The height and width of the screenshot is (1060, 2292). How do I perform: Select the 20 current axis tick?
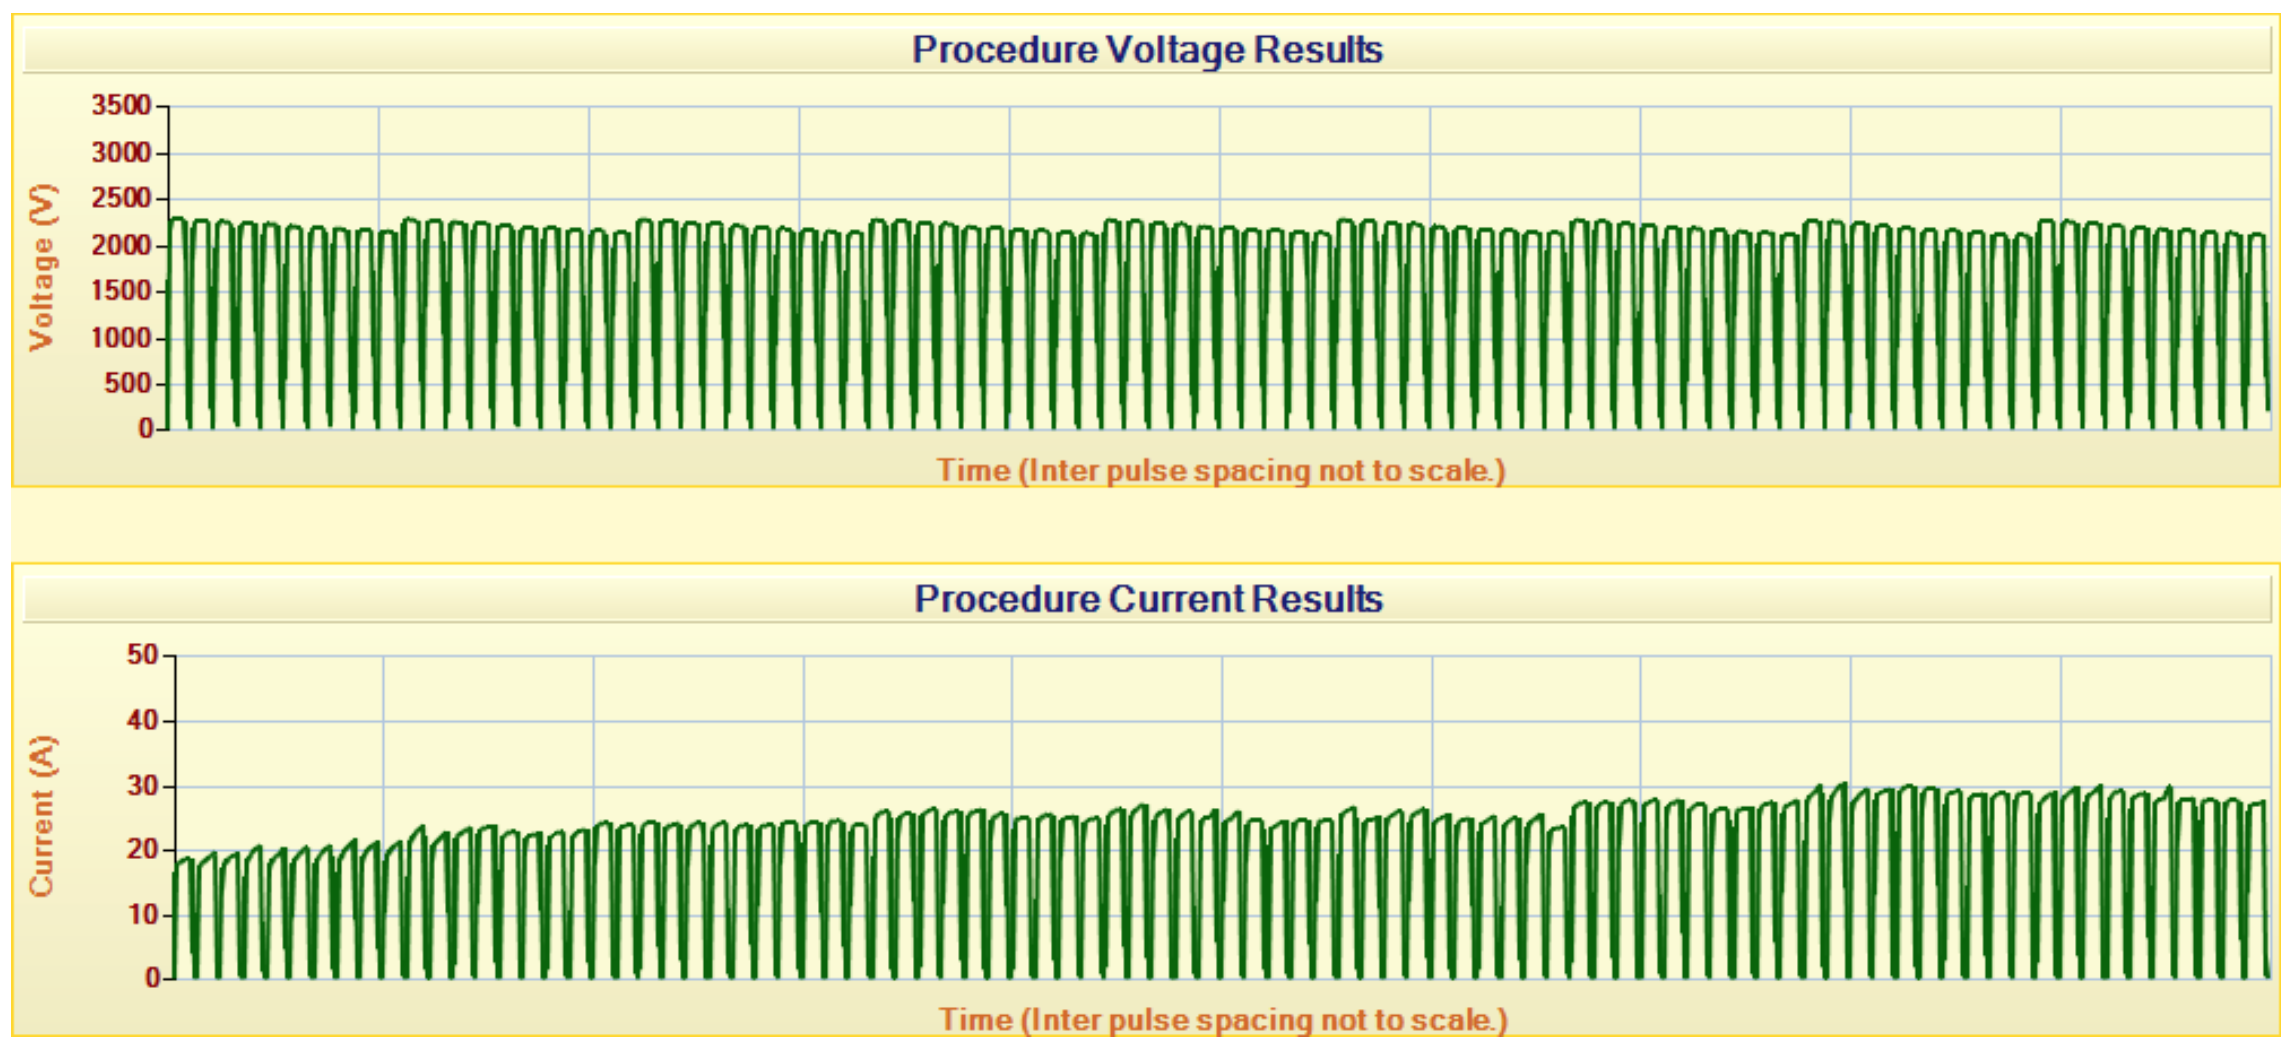pos(142,850)
